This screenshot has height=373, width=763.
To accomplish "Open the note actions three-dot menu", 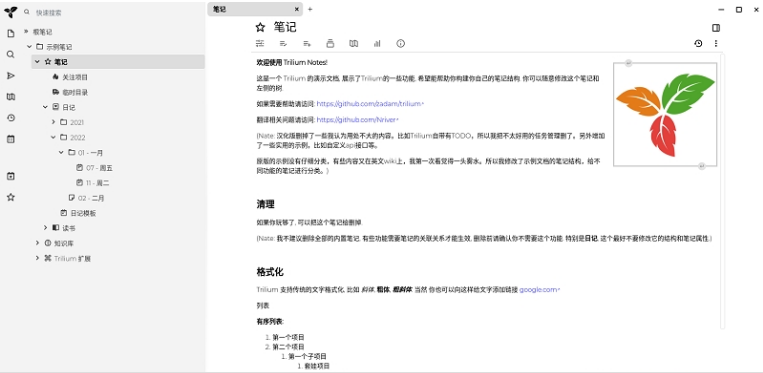I will (716, 43).
